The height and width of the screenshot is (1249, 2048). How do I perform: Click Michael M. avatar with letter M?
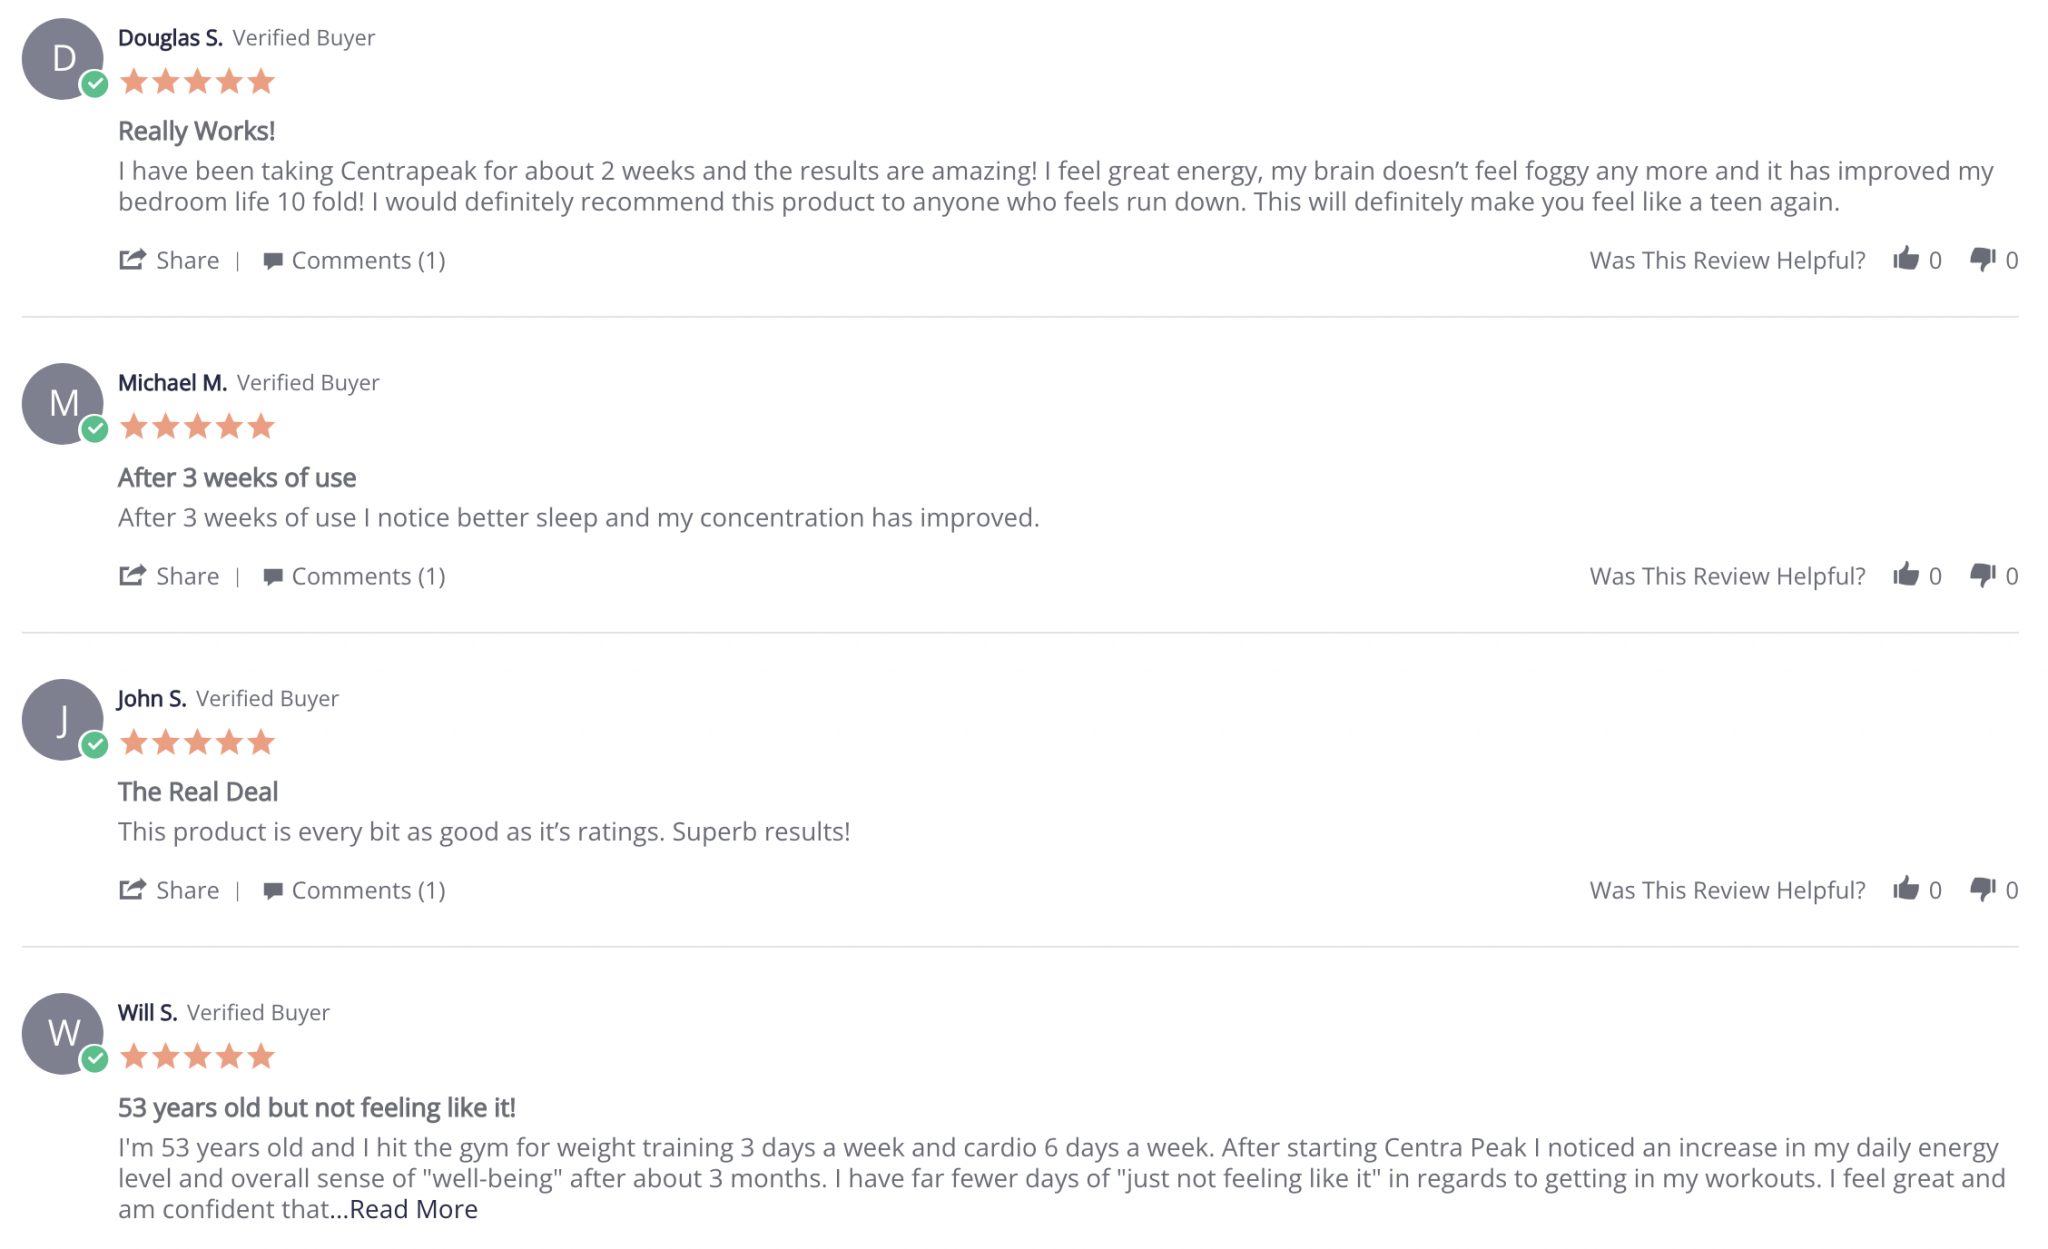coord(63,404)
